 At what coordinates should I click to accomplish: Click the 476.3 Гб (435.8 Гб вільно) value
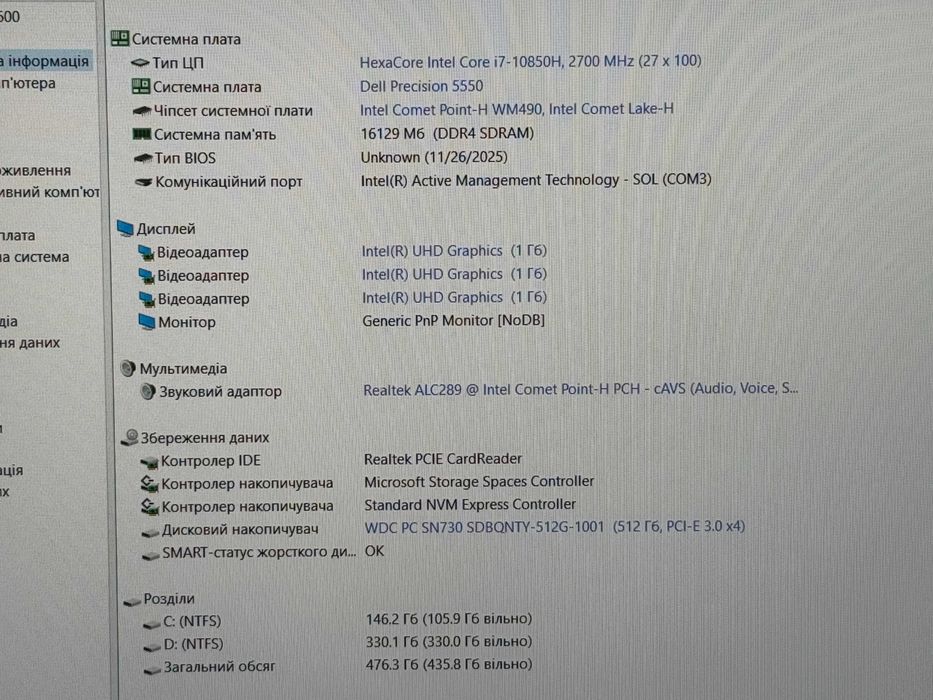coord(449,664)
